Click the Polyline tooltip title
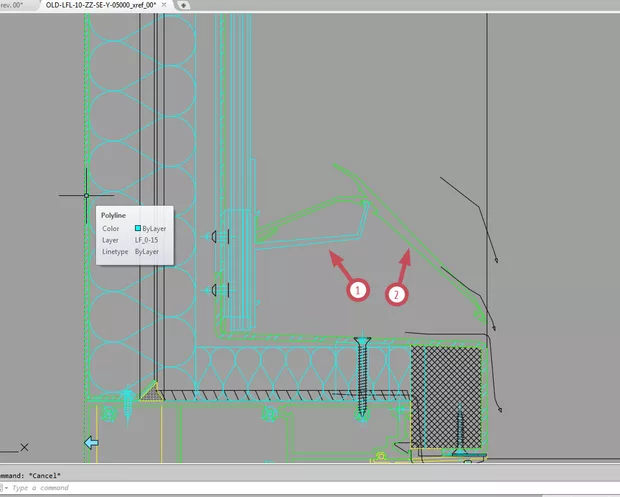 [x=115, y=215]
